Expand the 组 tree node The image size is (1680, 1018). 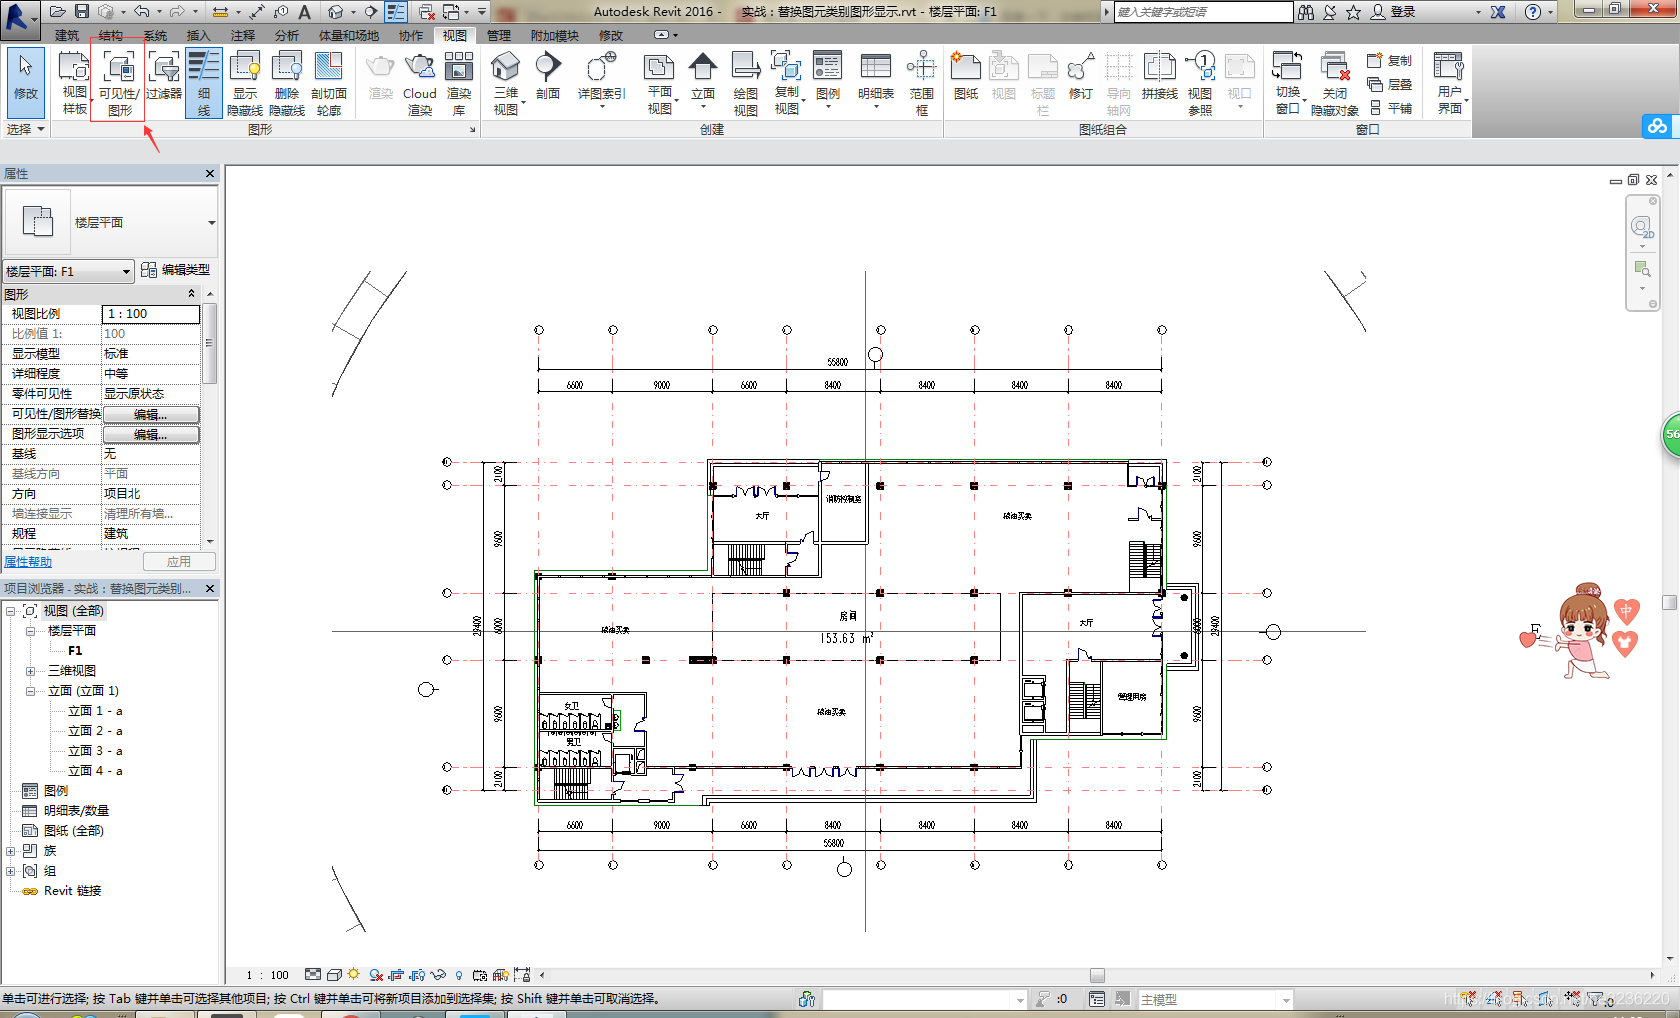click(x=11, y=871)
